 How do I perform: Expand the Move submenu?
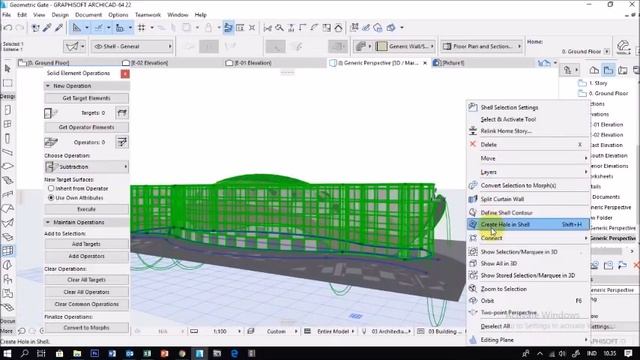(x=529, y=158)
